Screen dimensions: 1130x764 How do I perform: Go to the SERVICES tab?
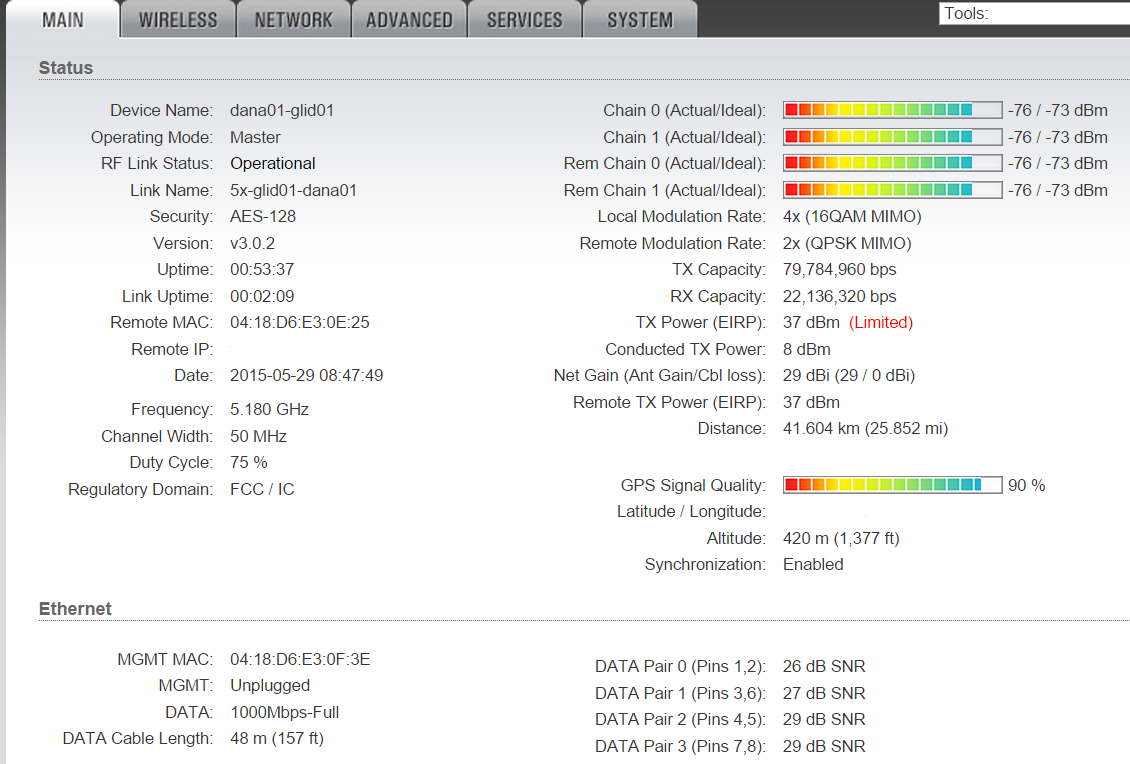coord(524,20)
